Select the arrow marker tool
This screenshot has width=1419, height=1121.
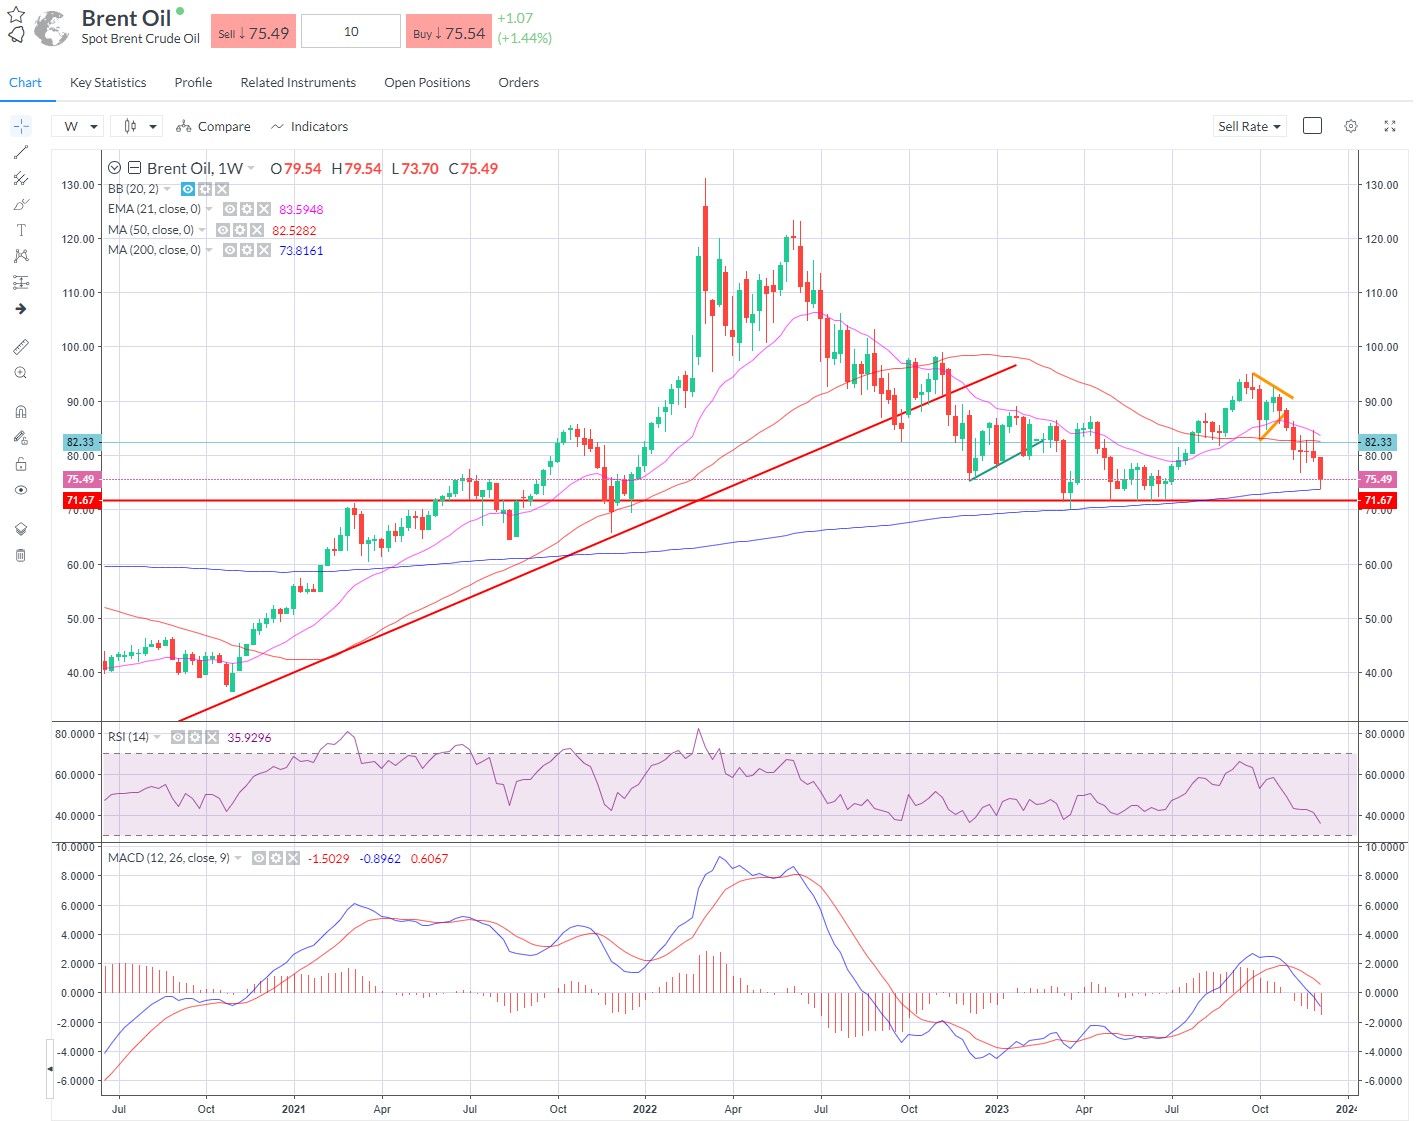[21, 309]
